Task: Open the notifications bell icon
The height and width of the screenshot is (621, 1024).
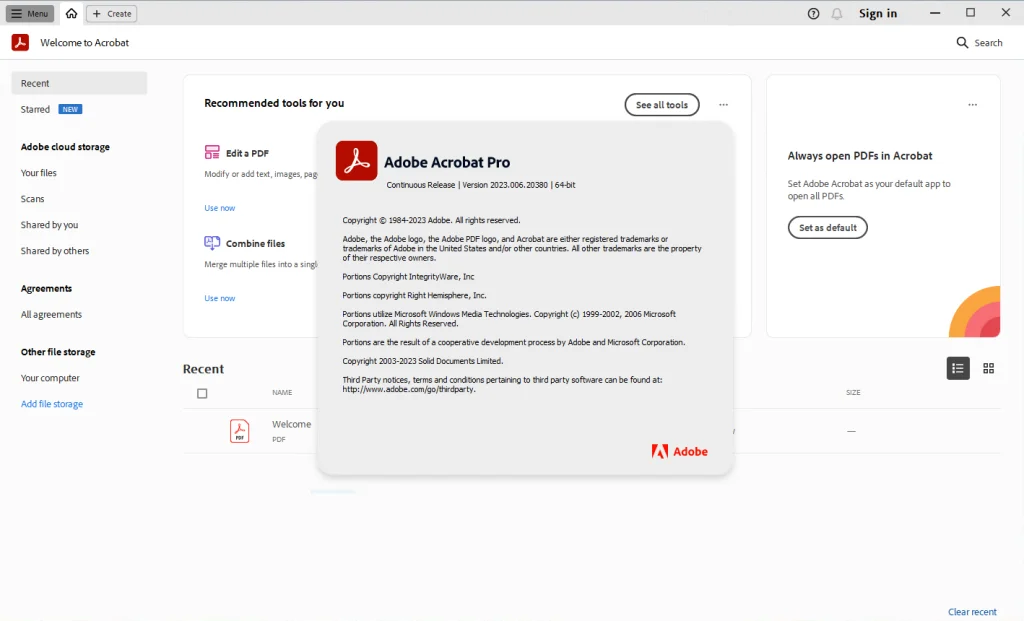Action: point(837,14)
